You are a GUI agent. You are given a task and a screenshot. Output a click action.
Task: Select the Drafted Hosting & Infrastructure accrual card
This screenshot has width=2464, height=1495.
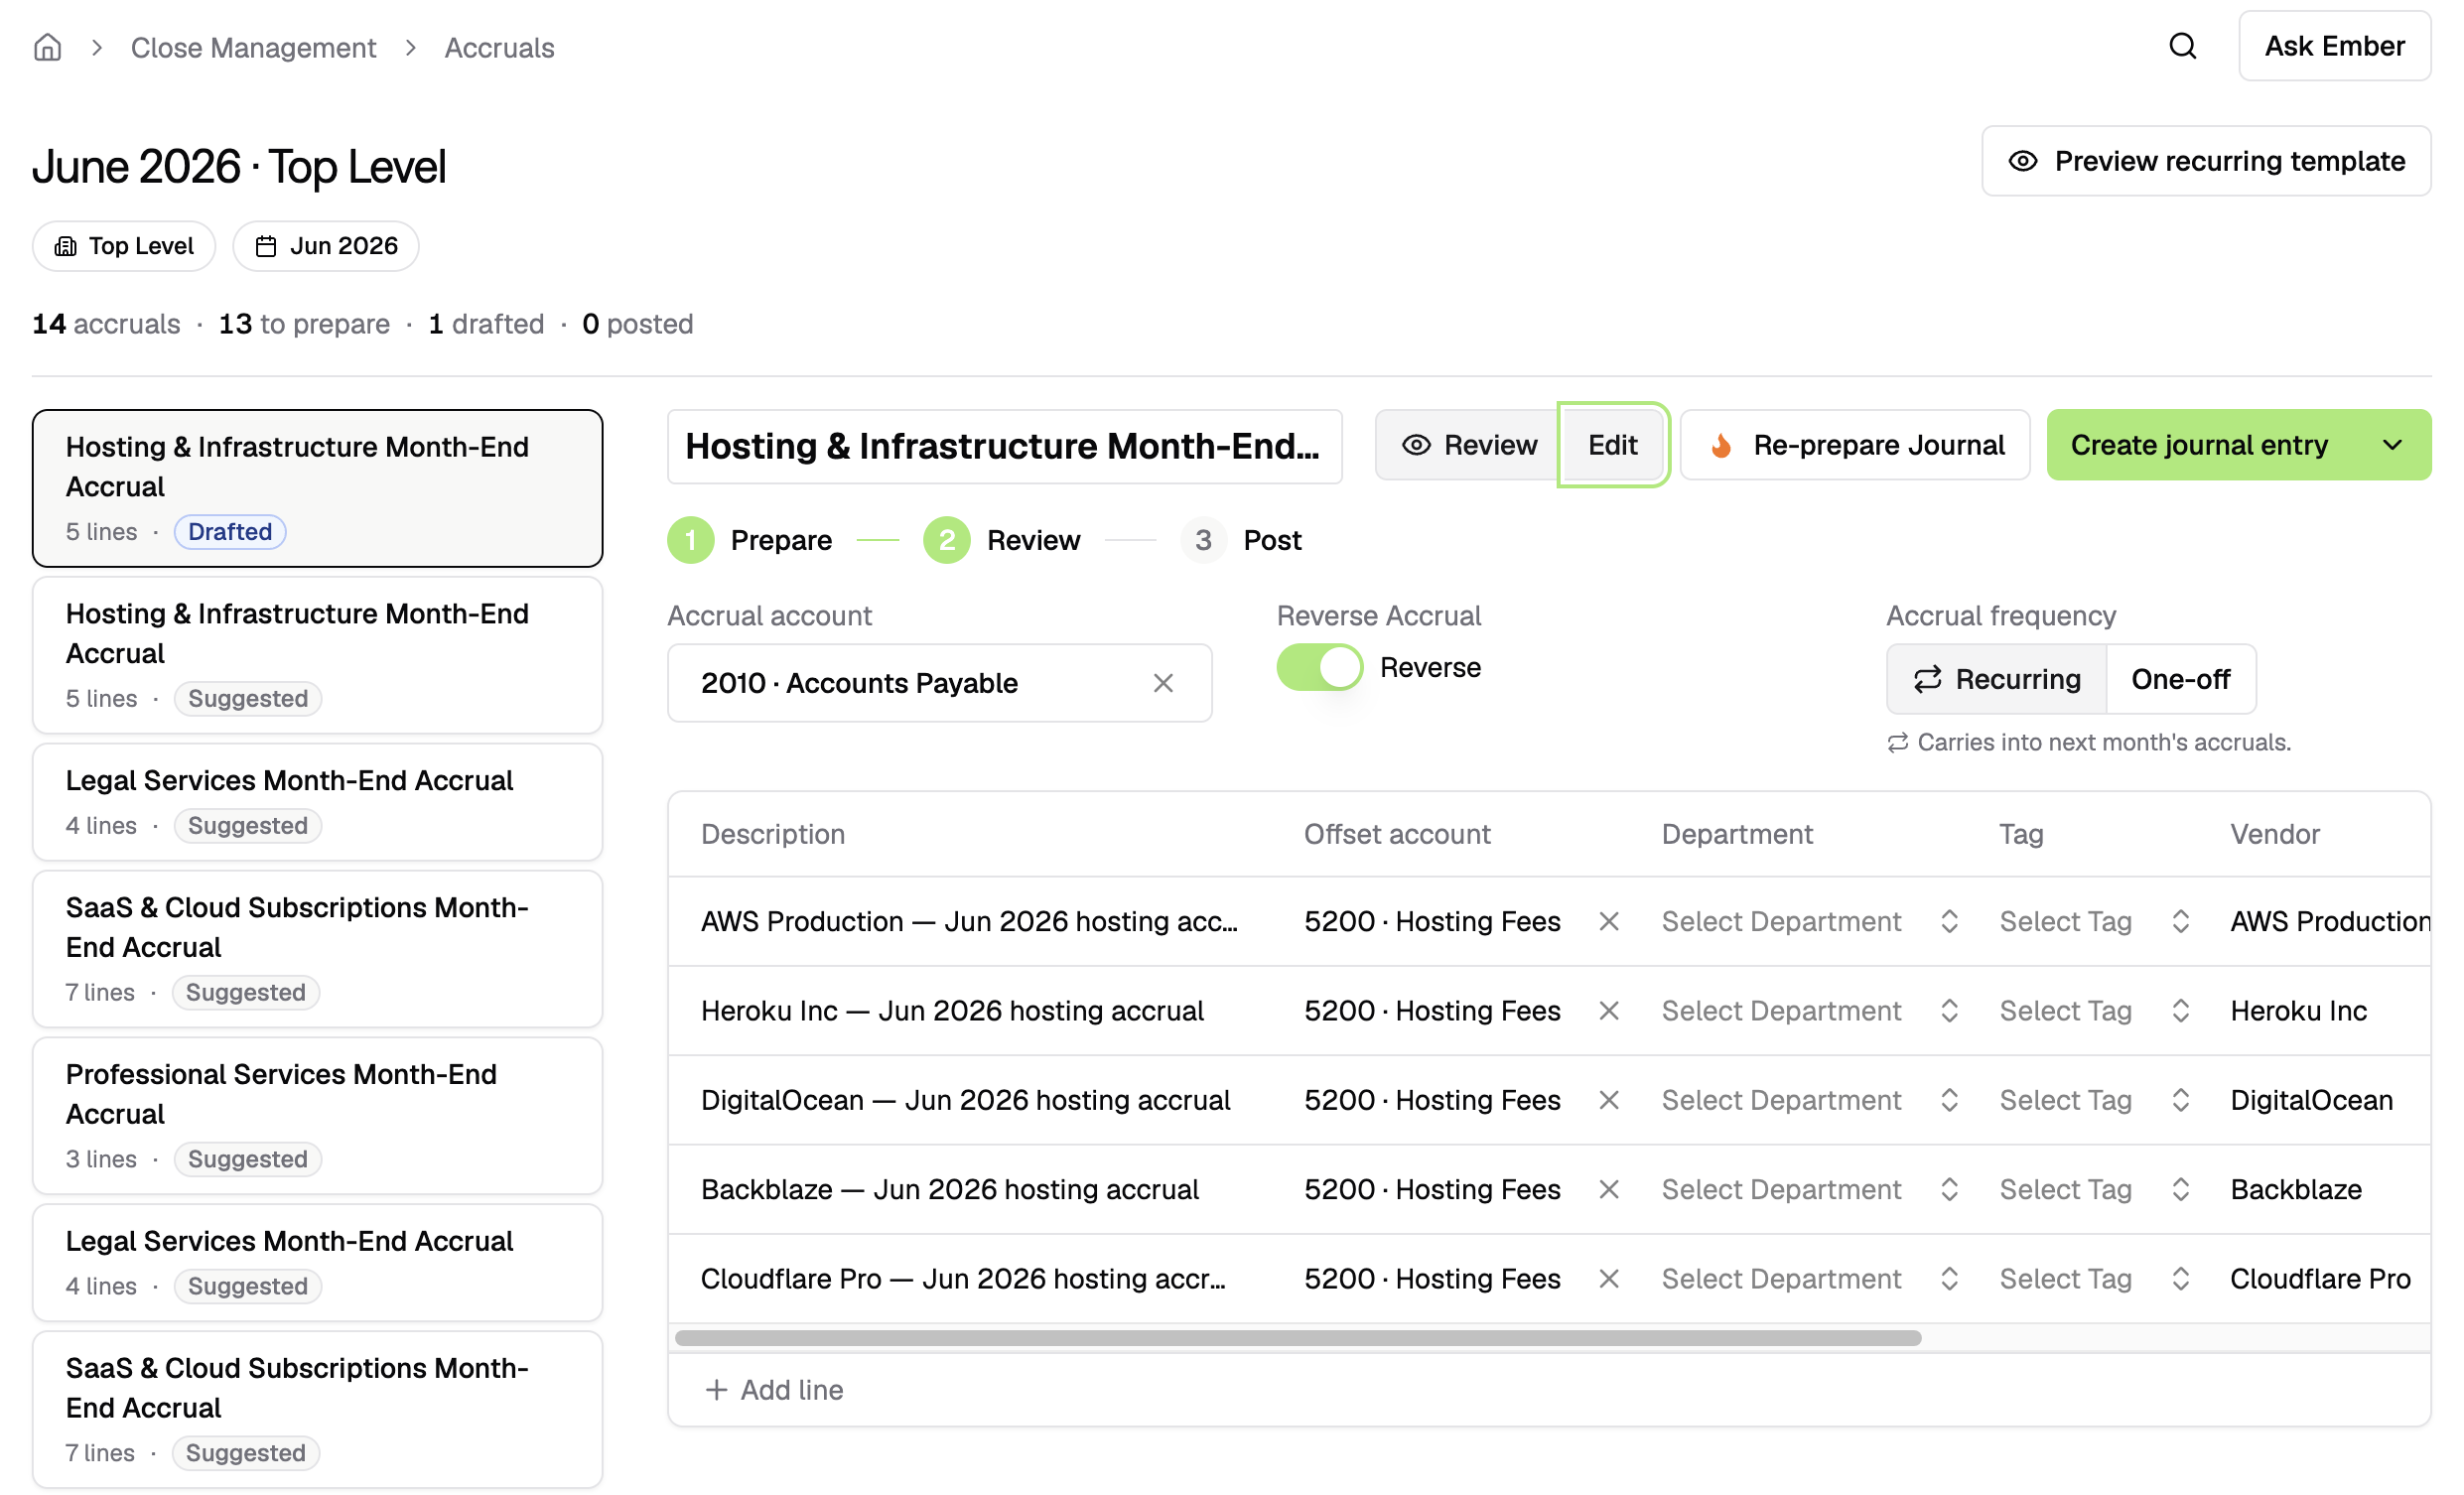click(317, 488)
